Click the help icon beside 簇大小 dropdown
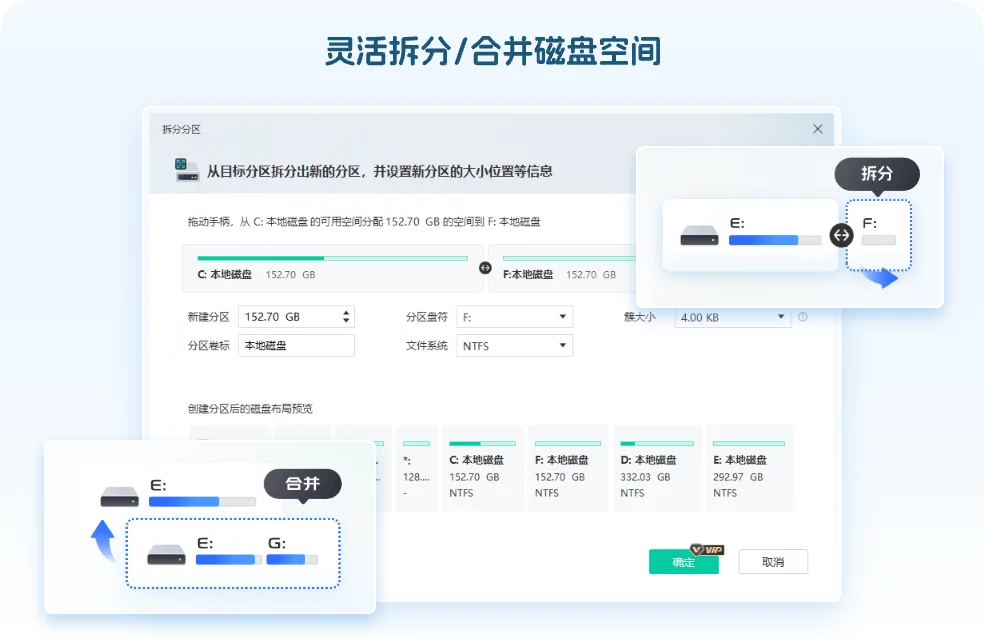 [x=802, y=317]
